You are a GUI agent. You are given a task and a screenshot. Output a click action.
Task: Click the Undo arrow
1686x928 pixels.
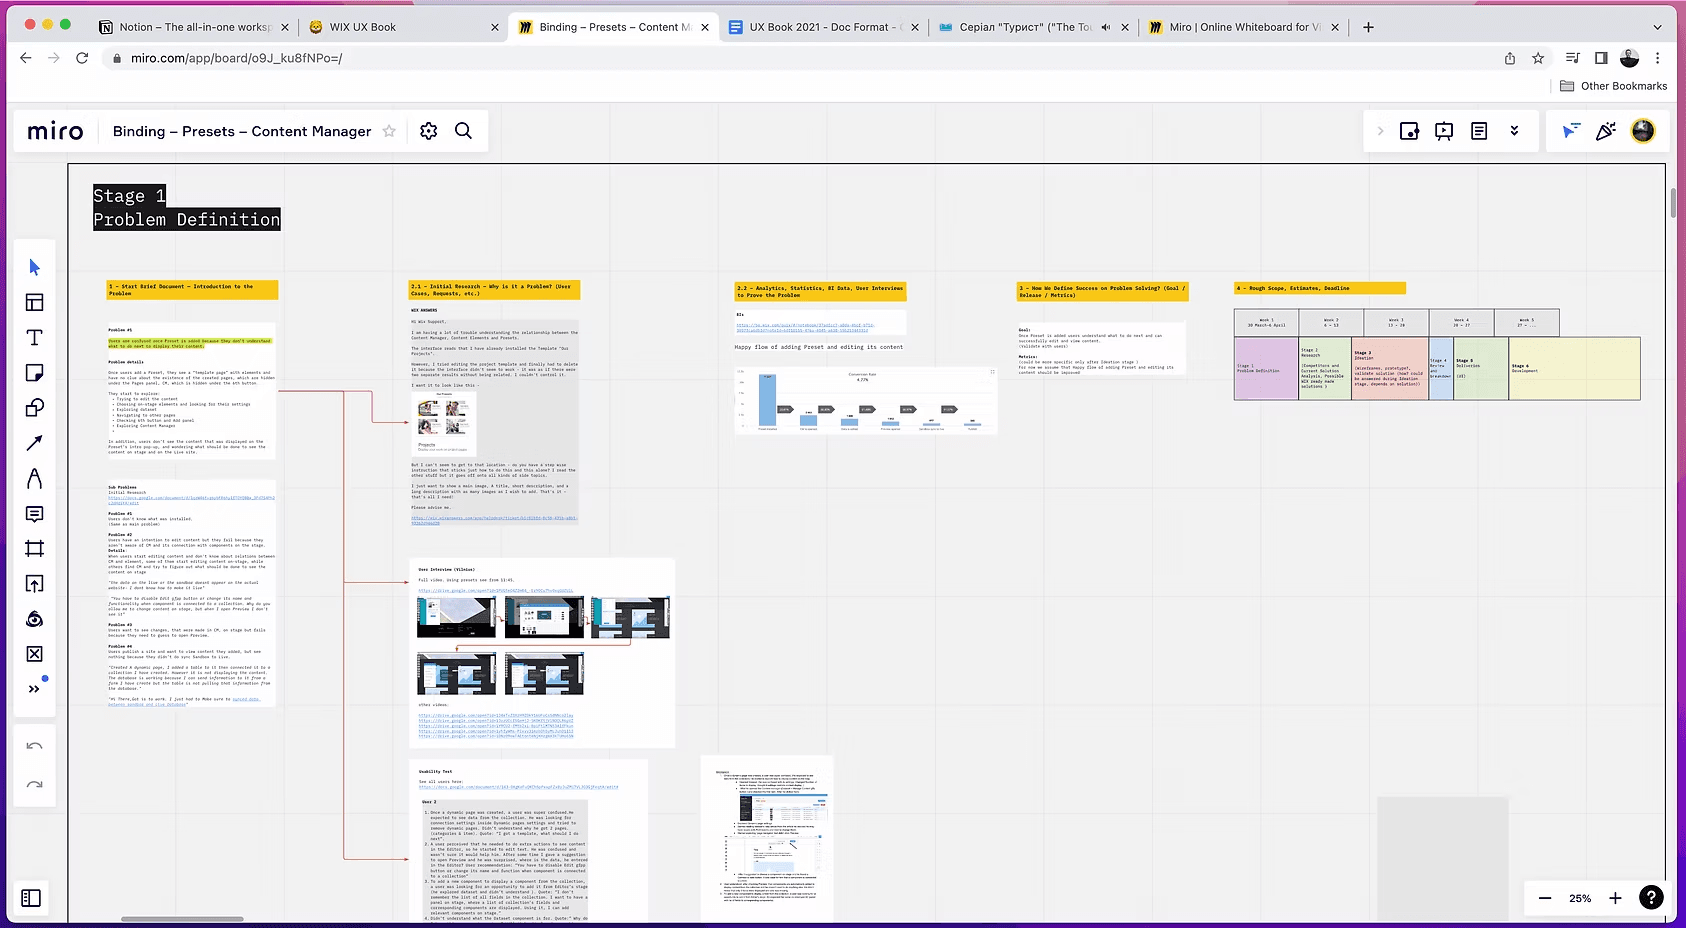pyautogui.click(x=34, y=746)
